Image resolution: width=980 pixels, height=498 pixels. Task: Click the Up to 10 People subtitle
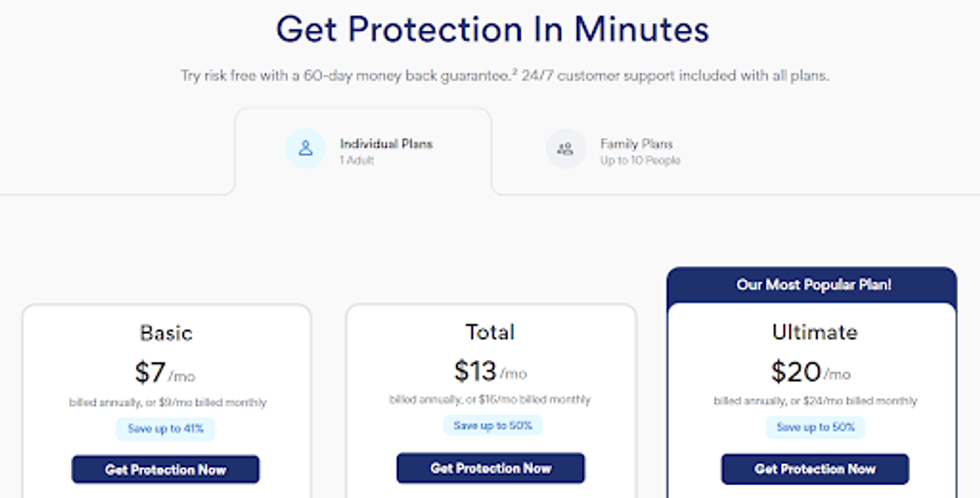click(640, 160)
